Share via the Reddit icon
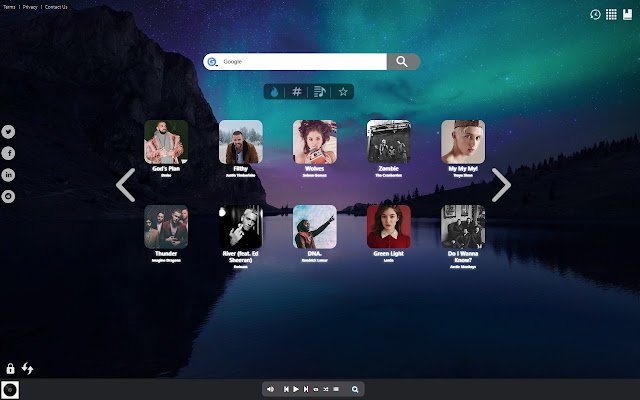This screenshot has height=400, width=640. coord(8,196)
